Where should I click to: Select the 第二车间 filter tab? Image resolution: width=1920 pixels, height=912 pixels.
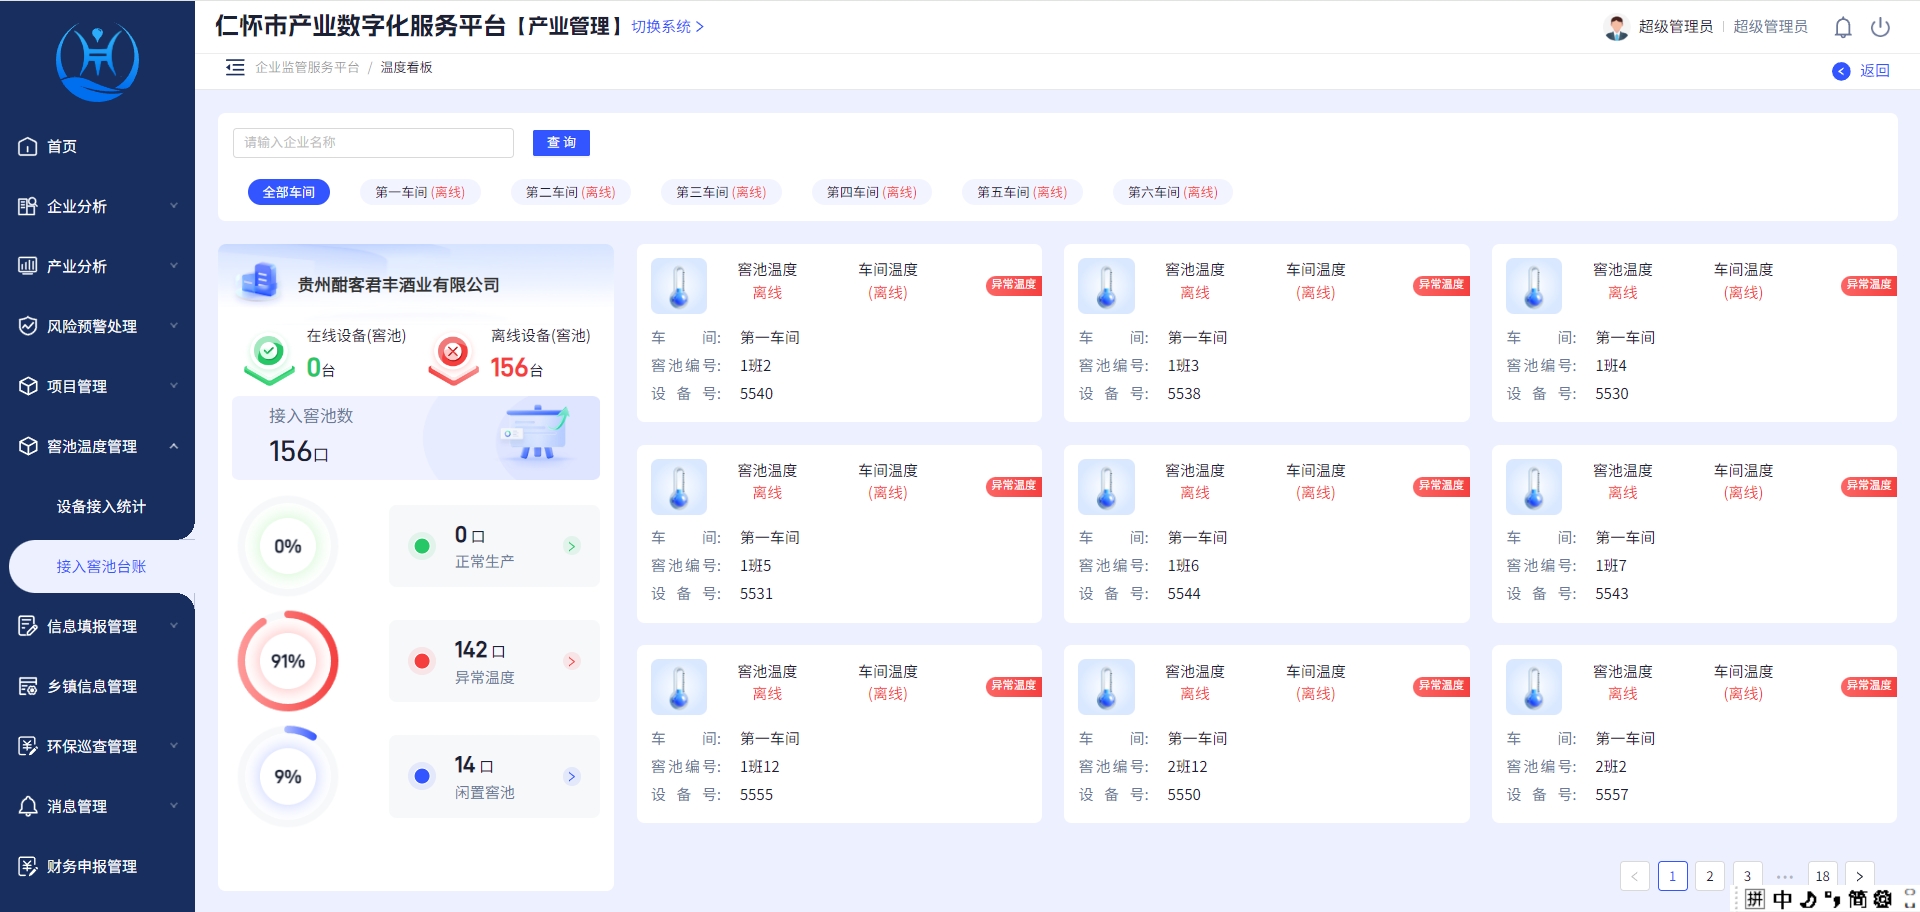[571, 192]
